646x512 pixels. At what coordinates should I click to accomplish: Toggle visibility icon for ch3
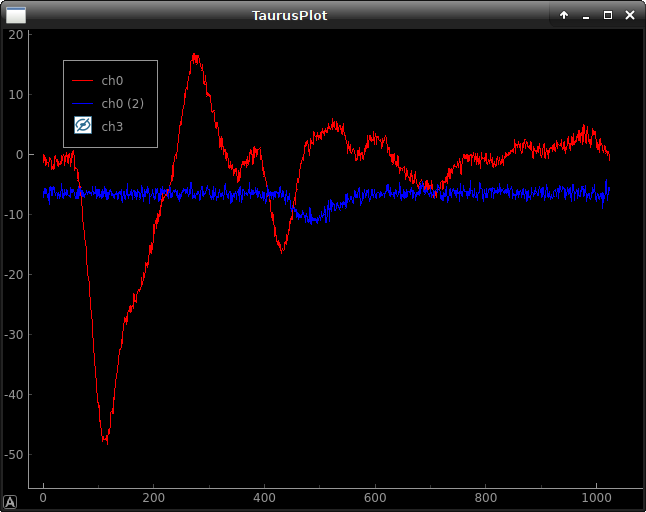(x=83, y=126)
